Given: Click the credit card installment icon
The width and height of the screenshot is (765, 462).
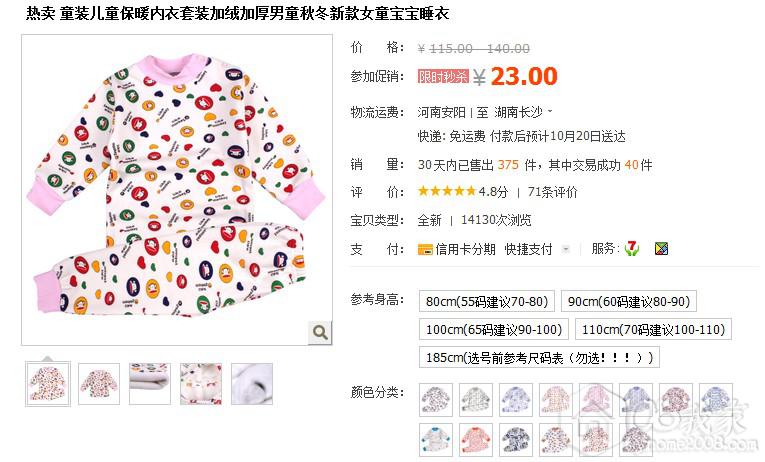Looking at the screenshot, I should click(425, 250).
